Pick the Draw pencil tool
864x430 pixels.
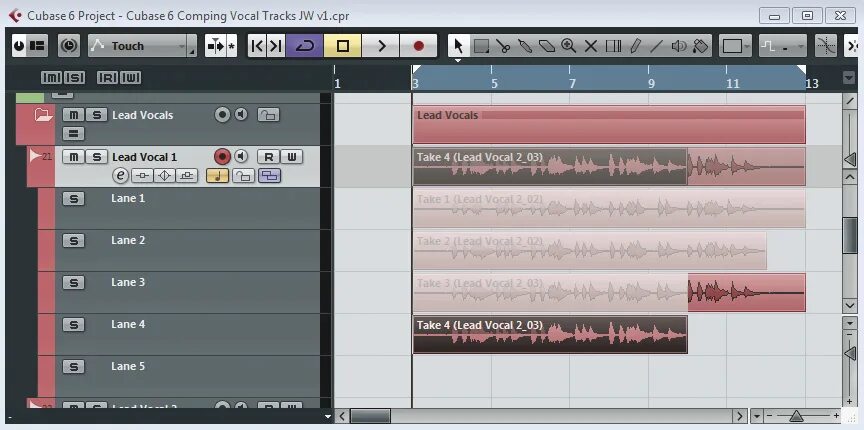click(635, 46)
